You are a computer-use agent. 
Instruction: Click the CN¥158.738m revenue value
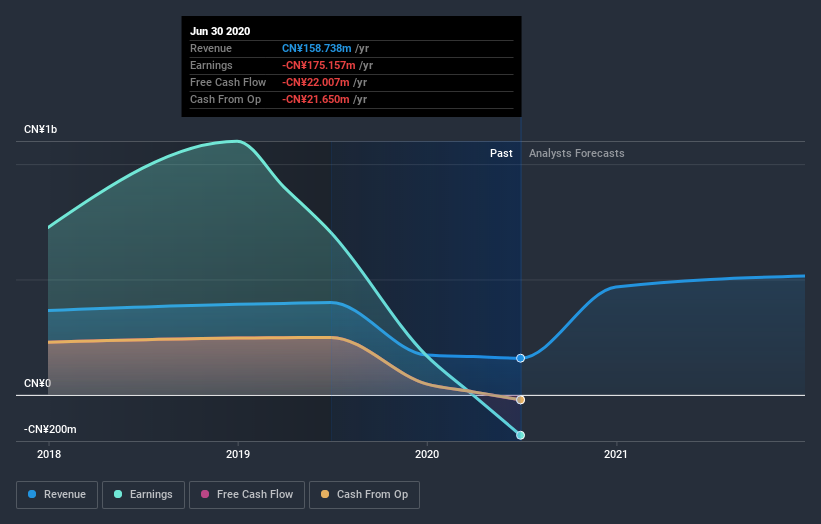tap(317, 48)
